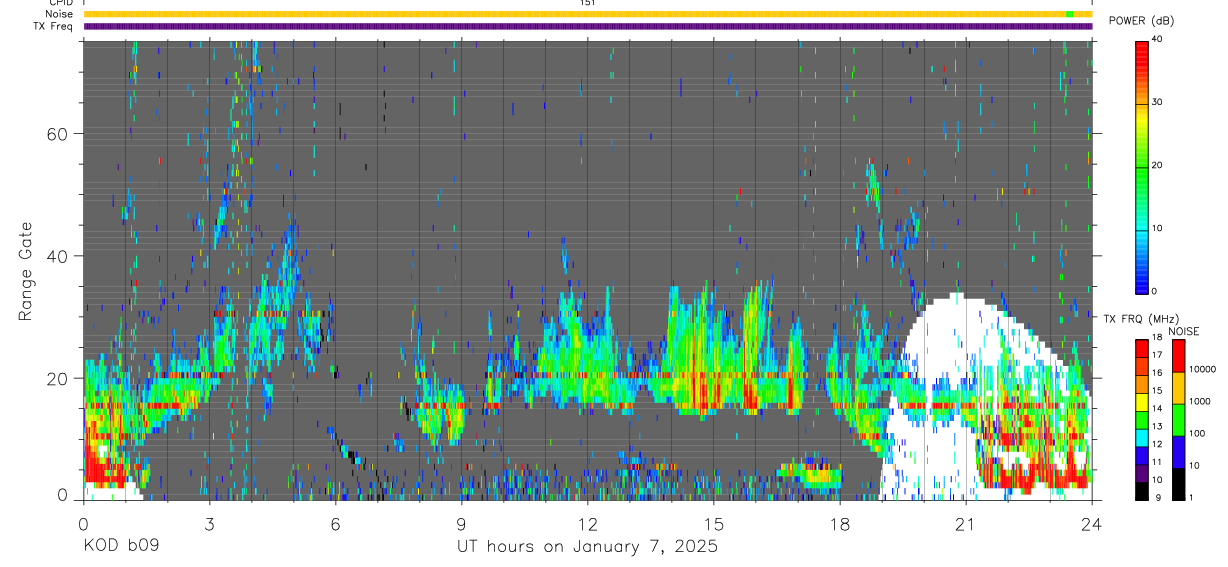The width and height of the screenshot is (1228, 567).
Task: Click the 9 label on TX frequency scale
Action: (1156, 497)
